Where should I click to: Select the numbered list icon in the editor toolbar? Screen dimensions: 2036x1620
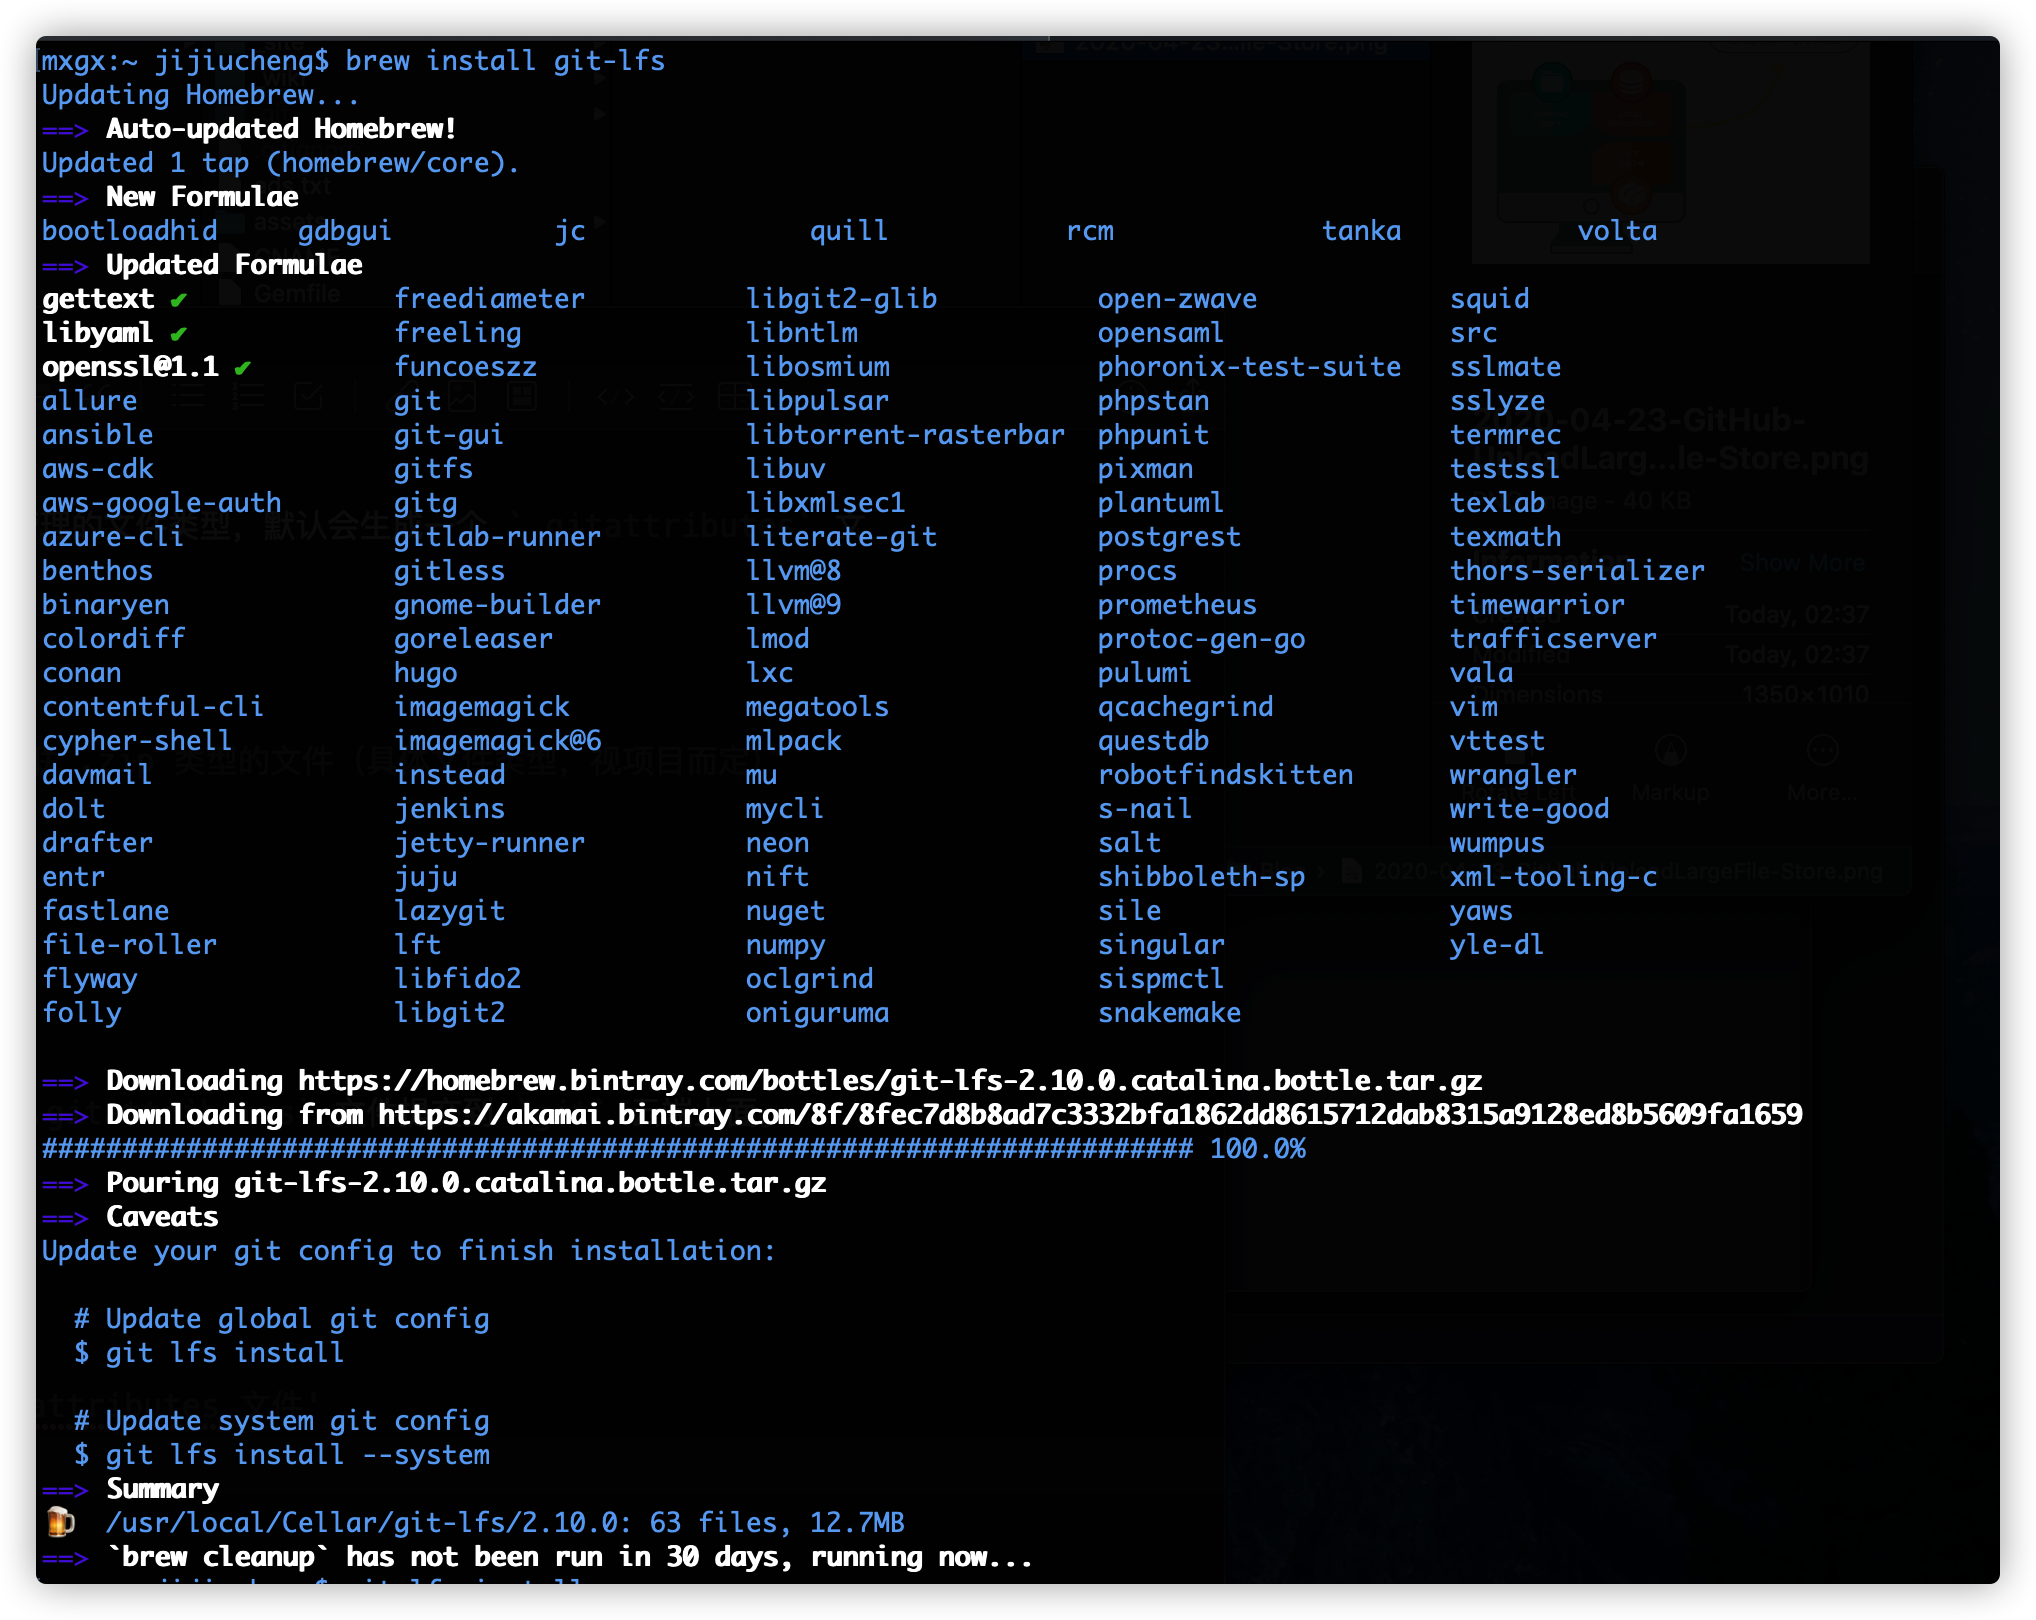point(247,395)
